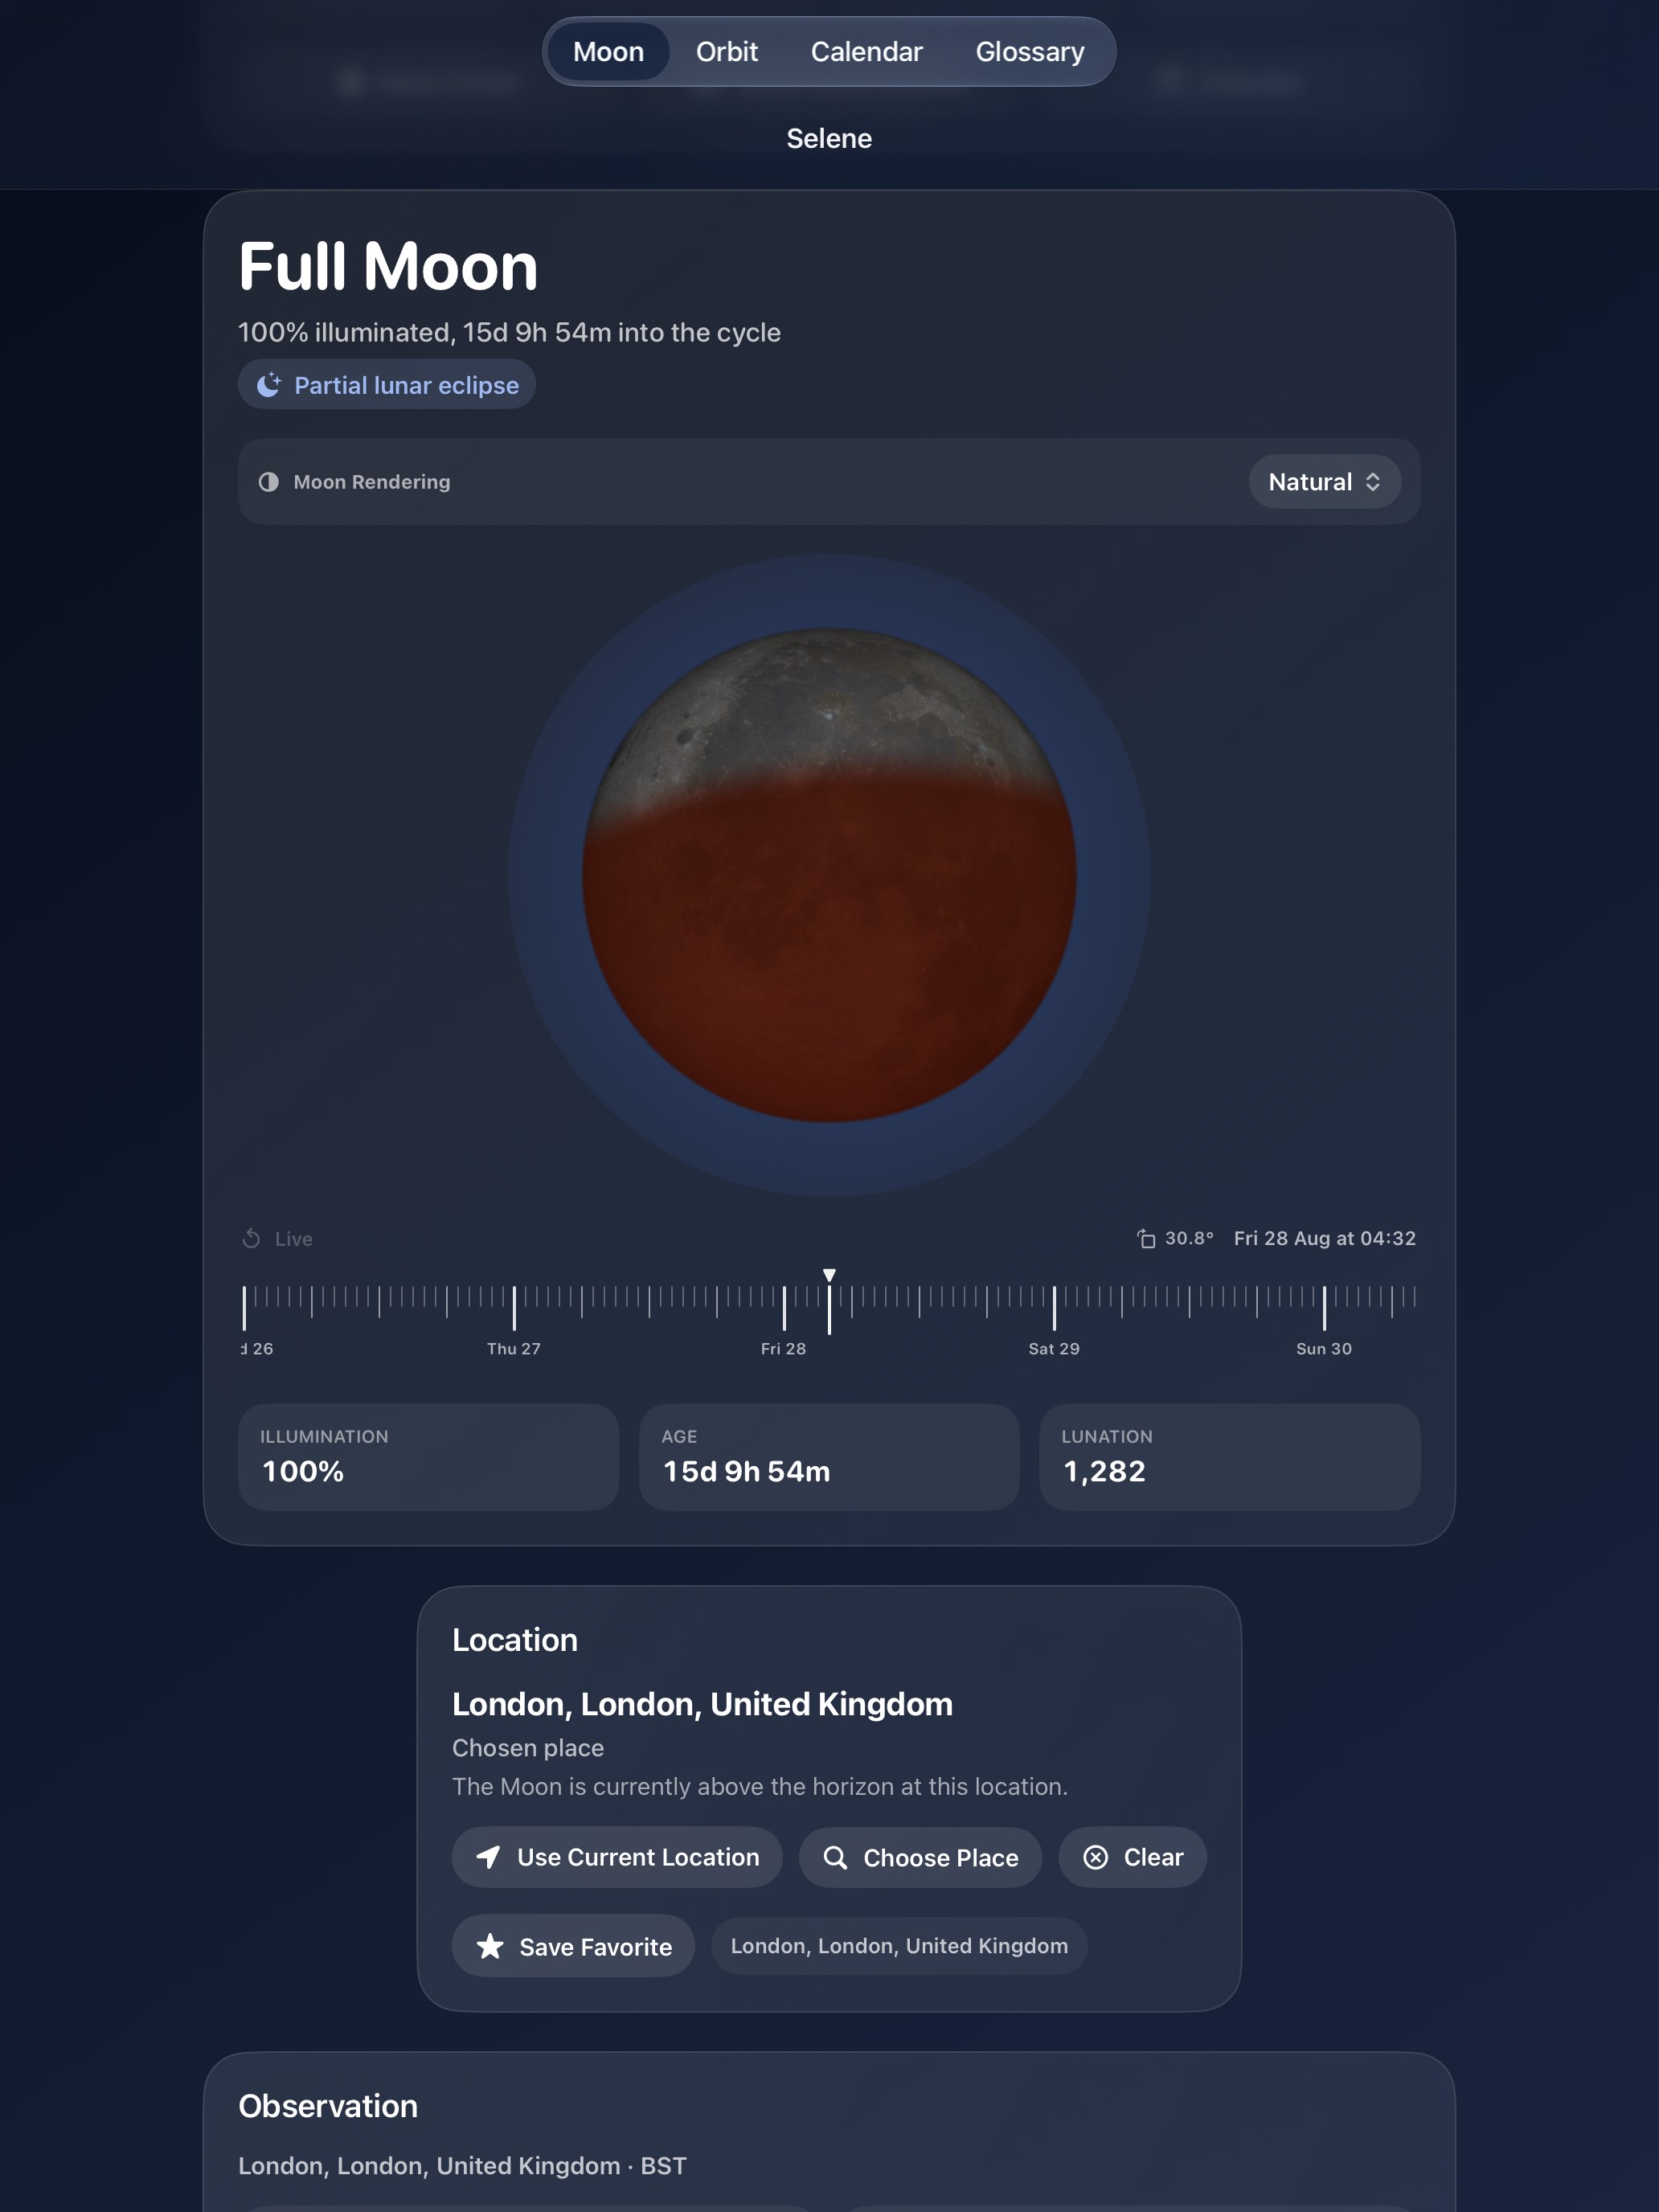1659x2212 pixels.
Task: Click the eclipse moon icon in badge
Action: (x=268, y=385)
